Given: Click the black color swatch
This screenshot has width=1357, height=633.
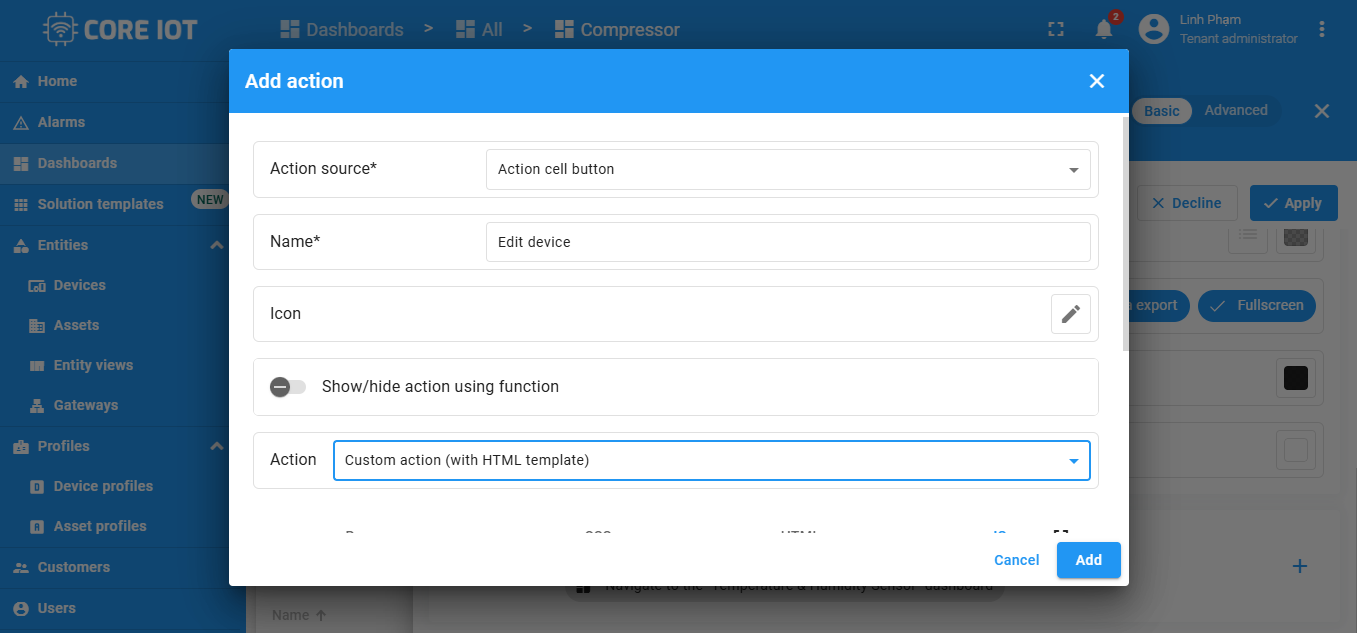Looking at the screenshot, I should pyautogui.click(x=1295, y=378).
